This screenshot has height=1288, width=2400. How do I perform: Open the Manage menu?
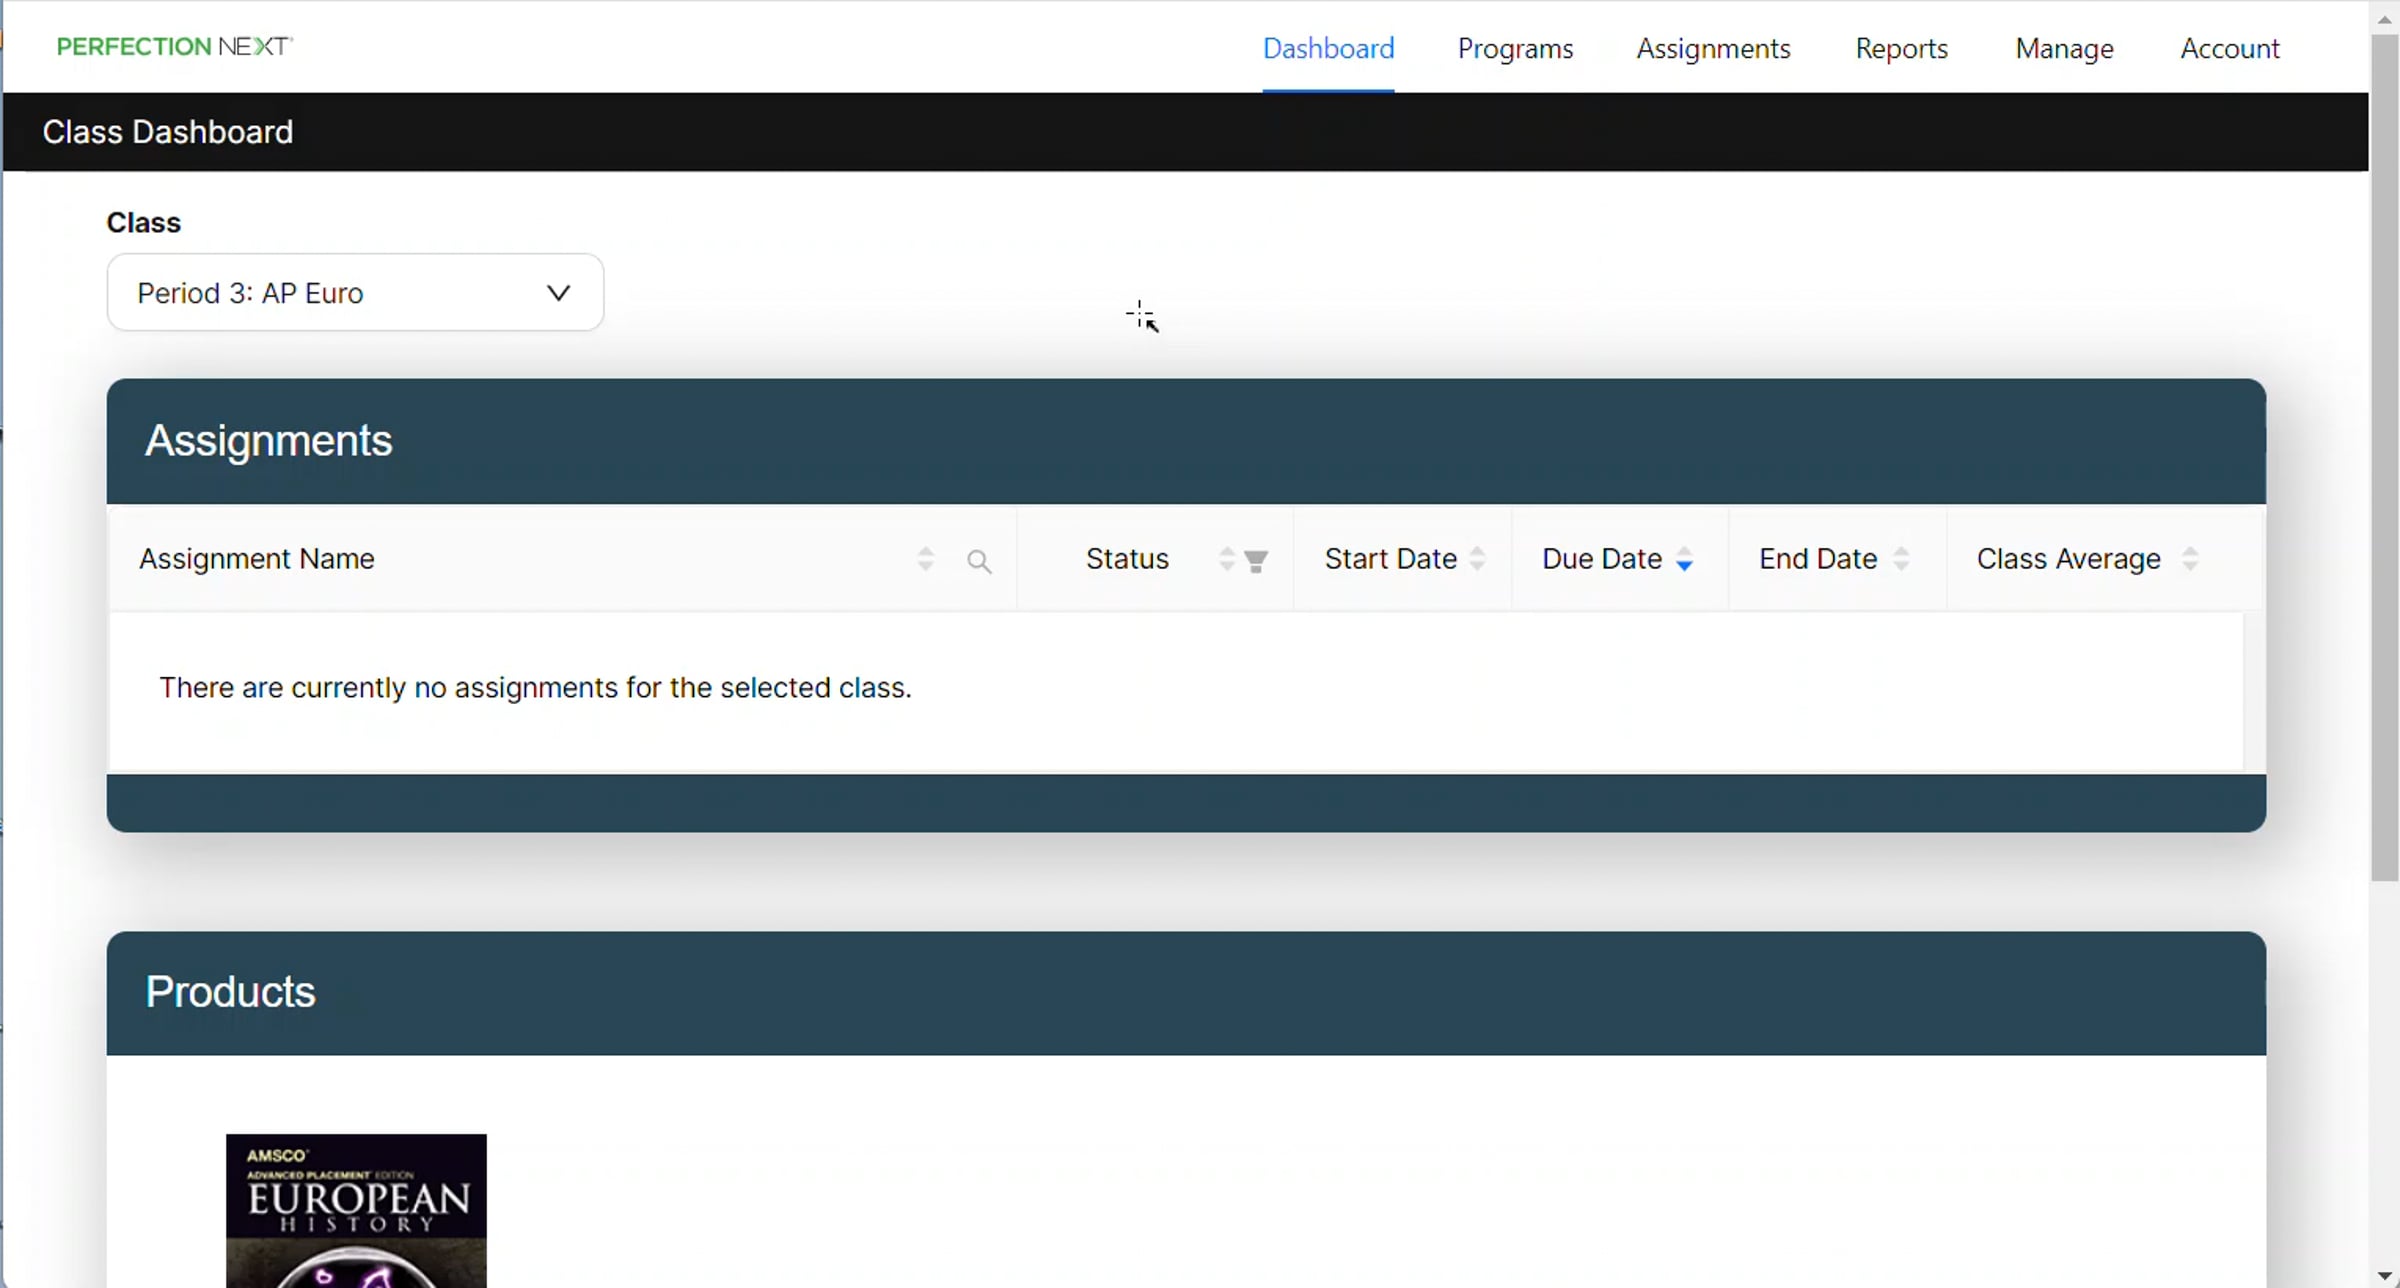pos(2064,48)
